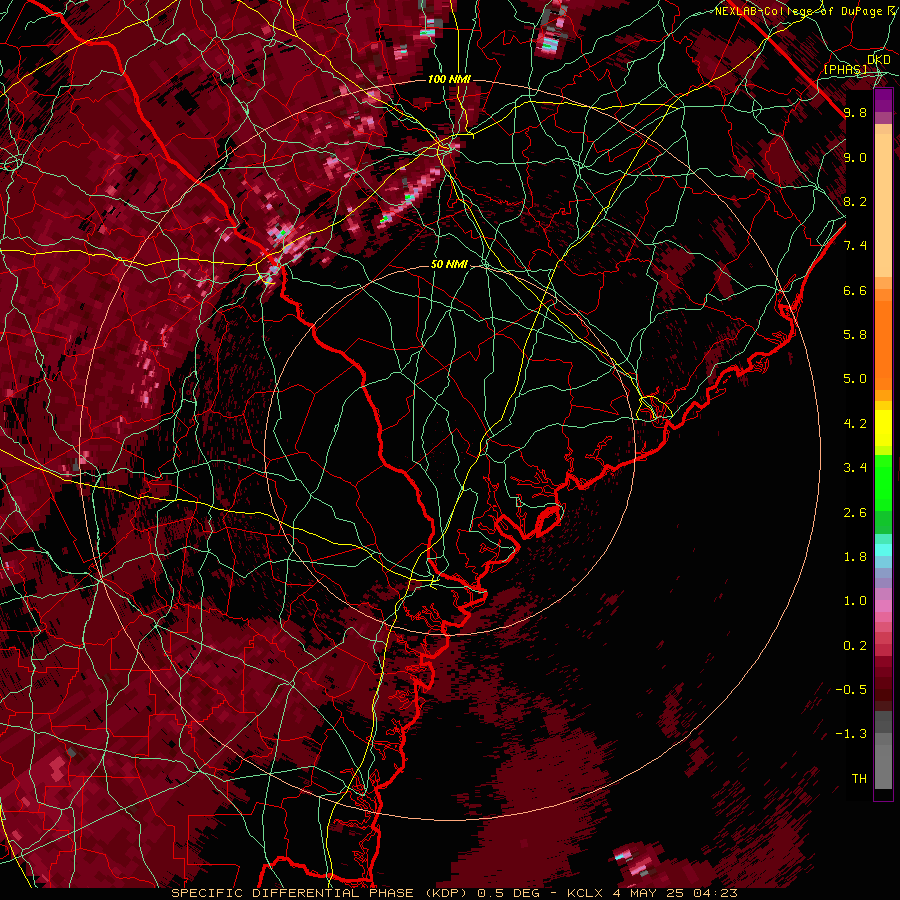
Task: Click the -1.3 scale label
Action: click(x=851, y=734)
